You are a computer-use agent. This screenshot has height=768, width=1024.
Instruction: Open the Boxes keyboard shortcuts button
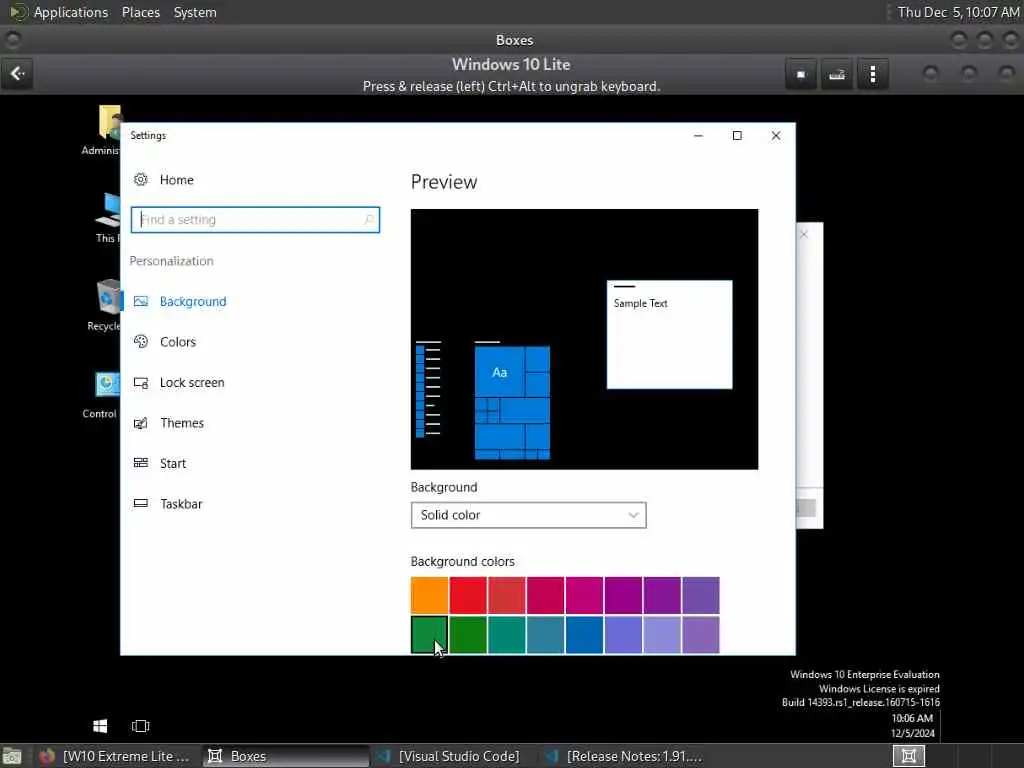(837, 74)
